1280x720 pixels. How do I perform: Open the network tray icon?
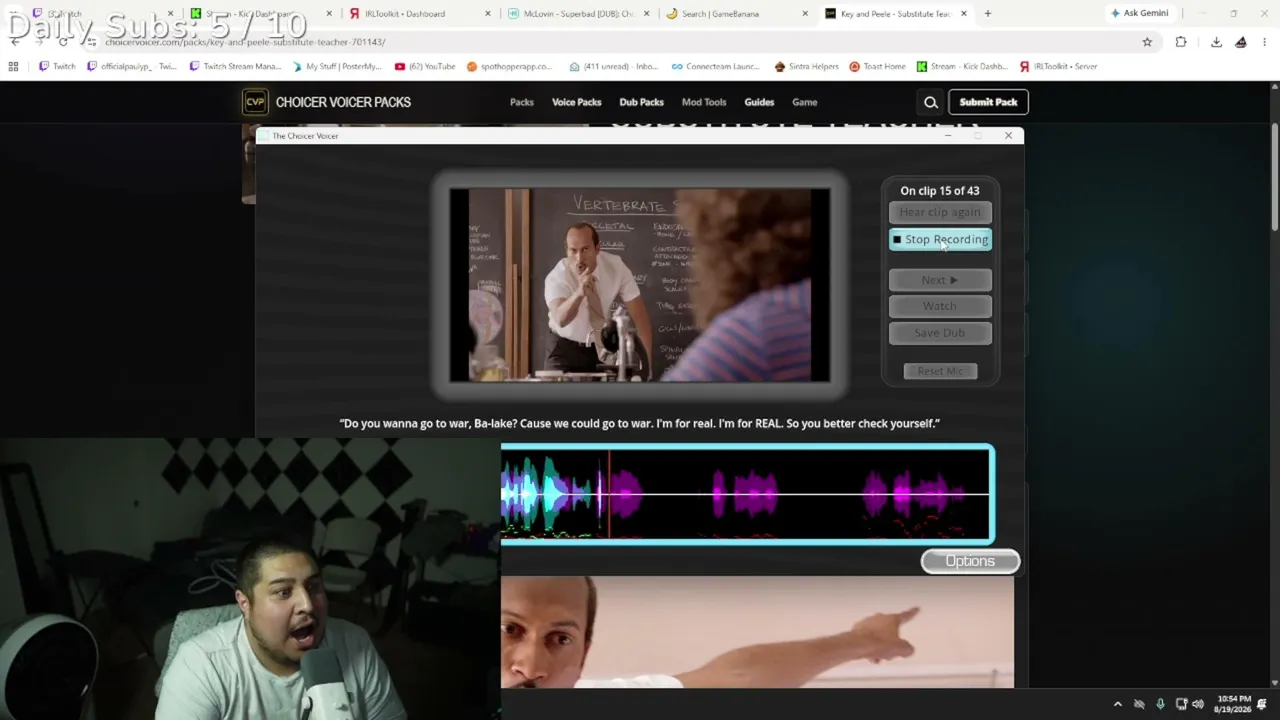(1181, 704)
